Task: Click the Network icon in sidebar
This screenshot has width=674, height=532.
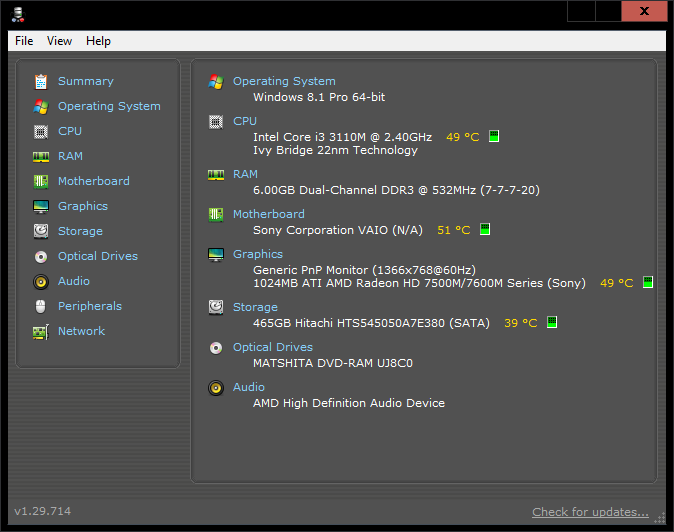Action: [41, 331]
